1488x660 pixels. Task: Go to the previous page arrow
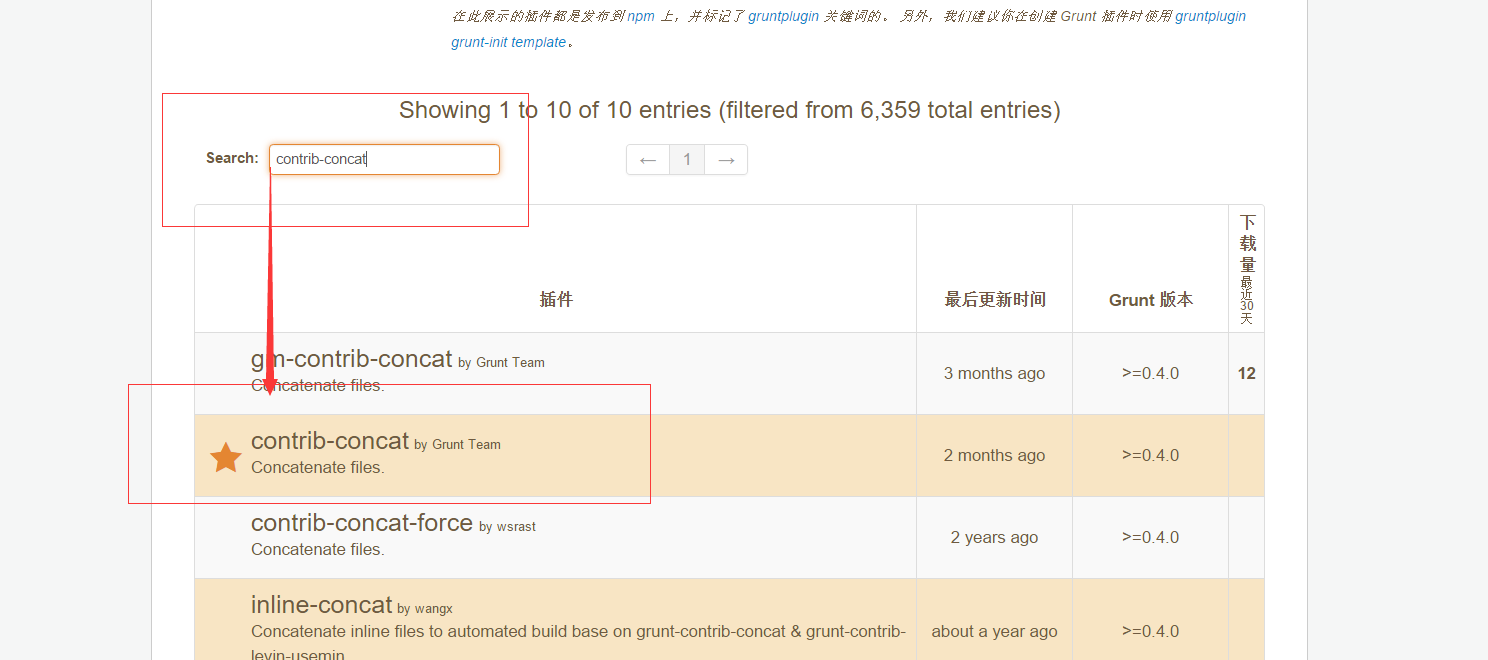click(x=648, y=160)
